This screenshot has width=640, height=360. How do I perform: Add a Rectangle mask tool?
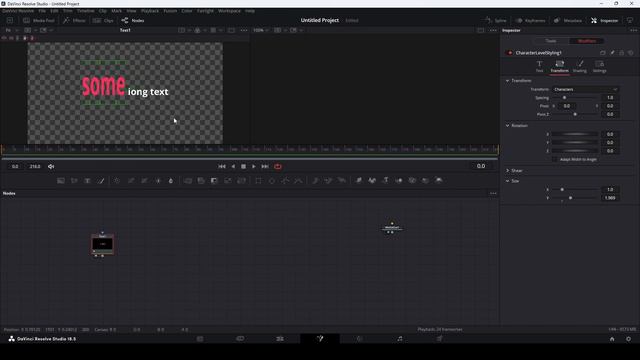(x=258, y=180)
